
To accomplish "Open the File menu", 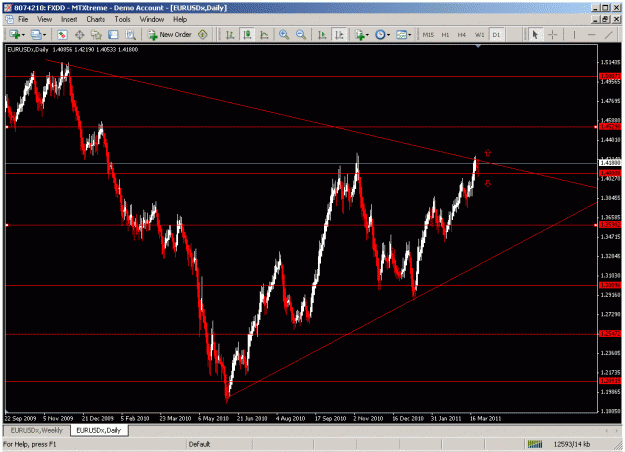I will (x=23, y=19).
